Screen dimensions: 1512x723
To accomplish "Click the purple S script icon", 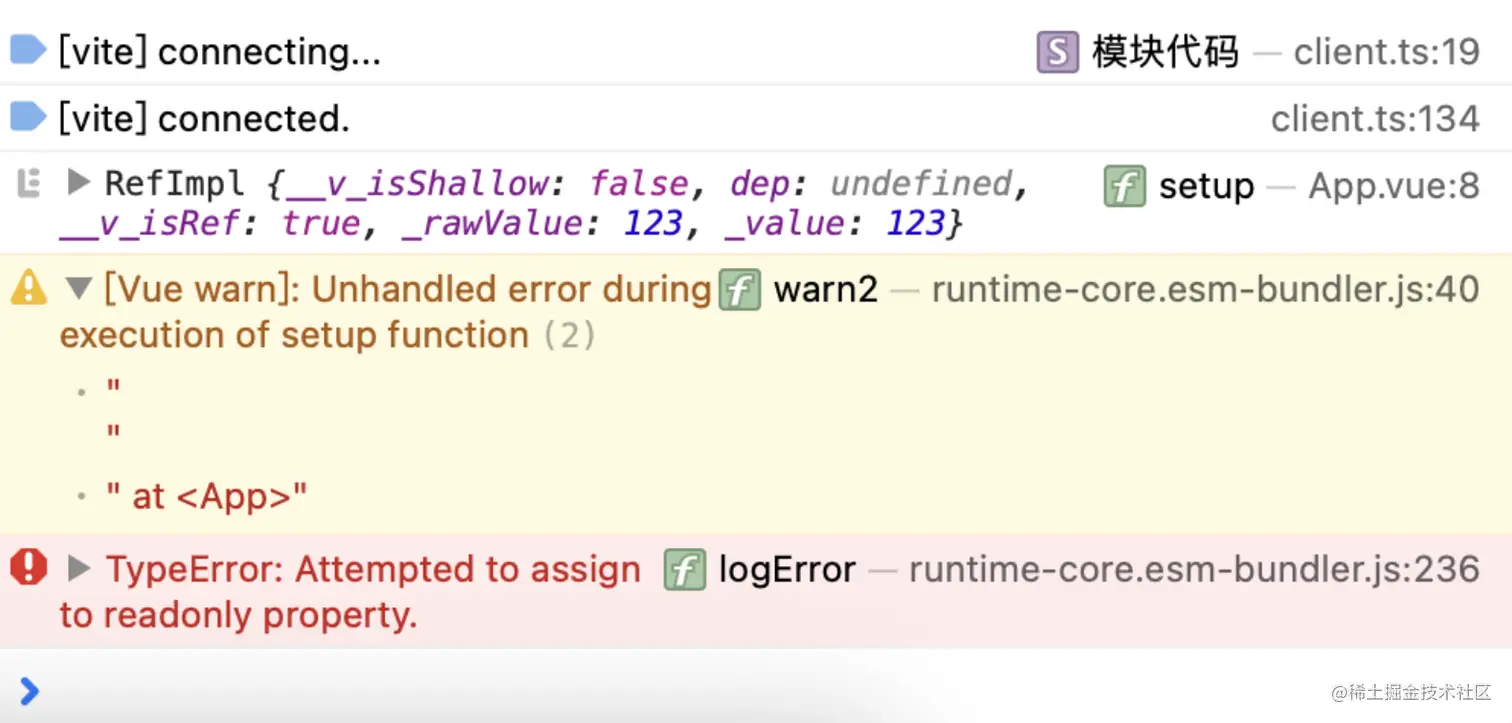I will [1057, 52].
